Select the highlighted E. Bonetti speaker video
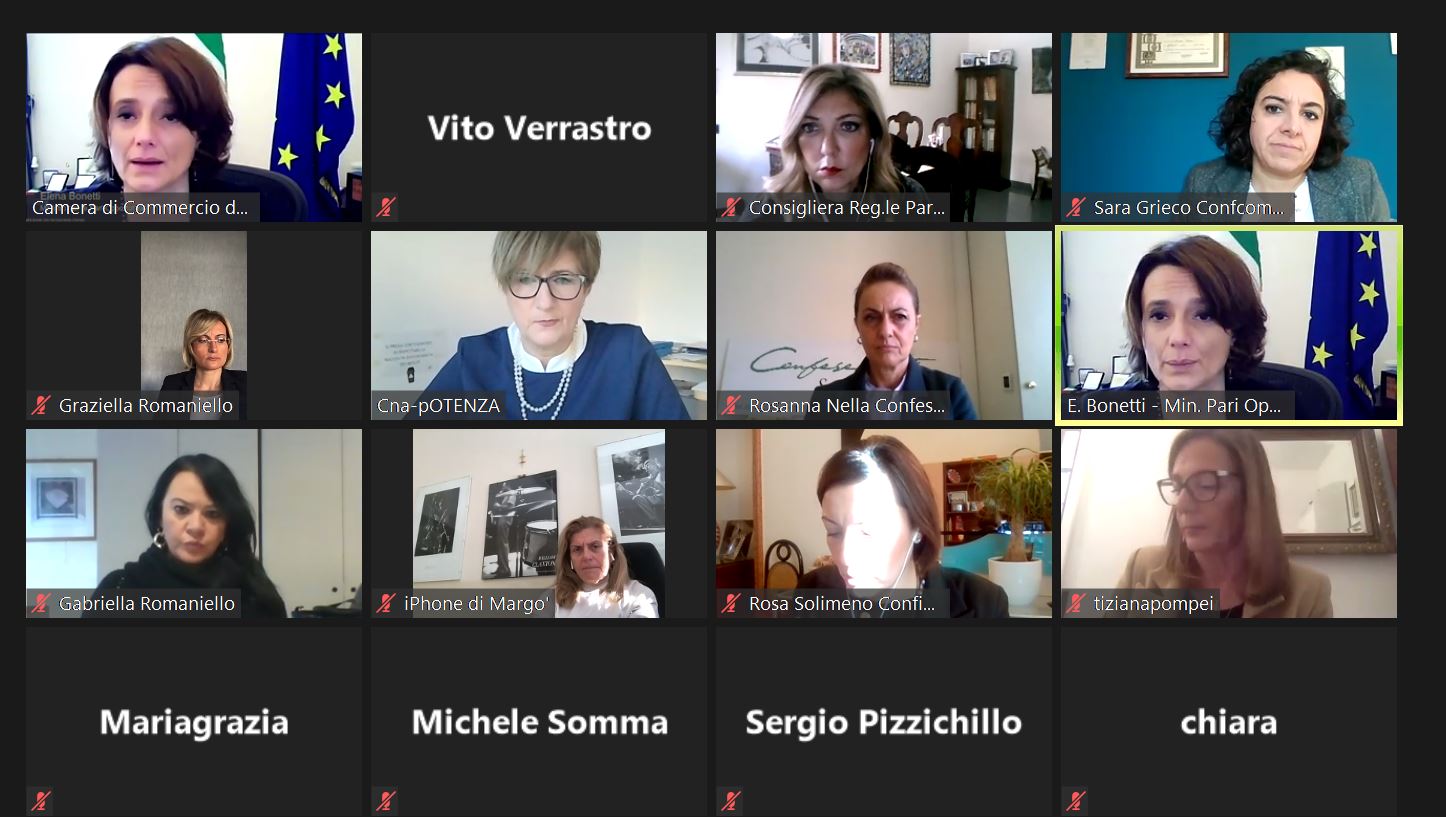 [1229, 325]
